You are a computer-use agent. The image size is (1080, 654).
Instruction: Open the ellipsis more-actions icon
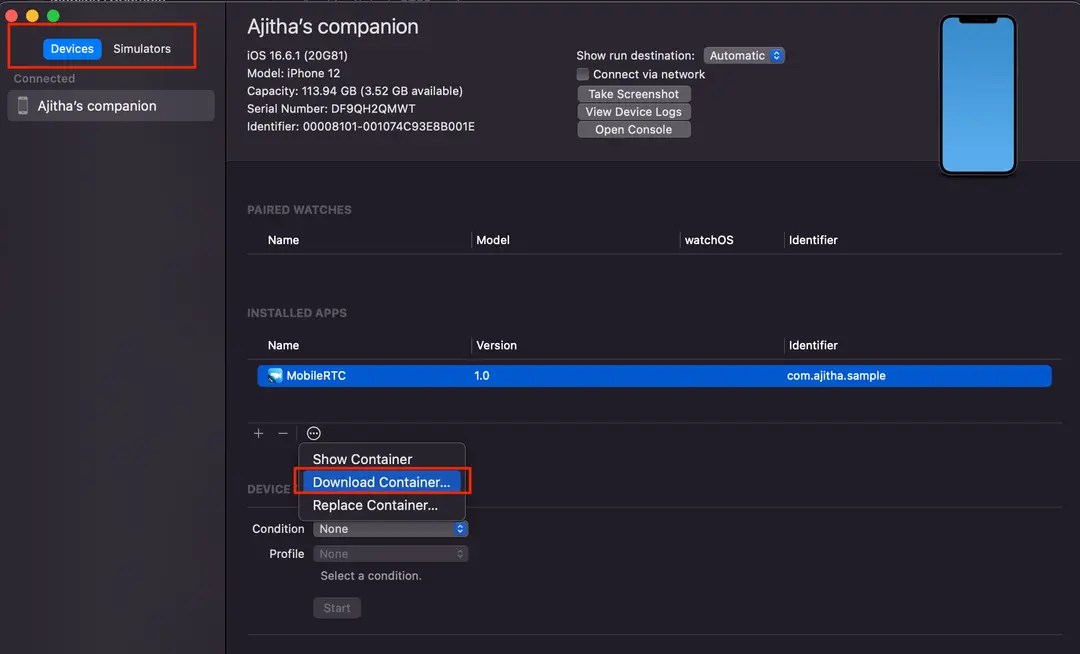coord(313,433)
